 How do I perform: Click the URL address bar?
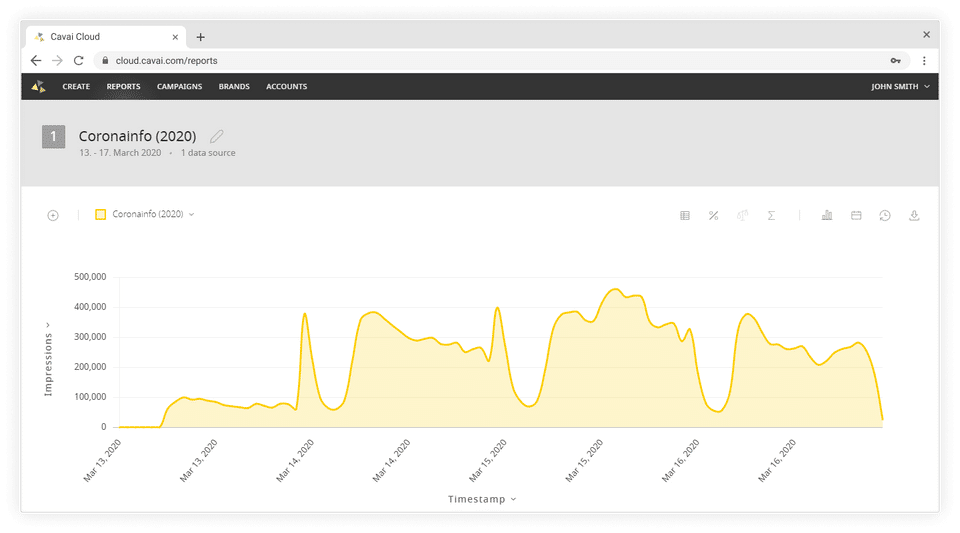coord(502,61)
